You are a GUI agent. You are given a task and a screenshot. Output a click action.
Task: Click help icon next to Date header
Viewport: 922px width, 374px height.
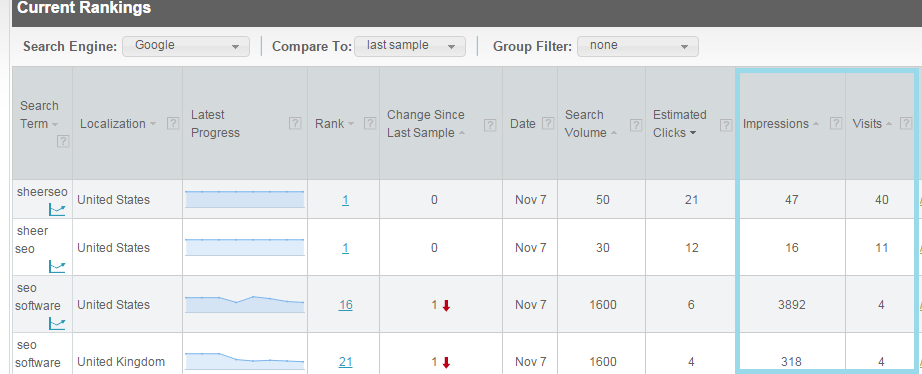click(547, 123)
